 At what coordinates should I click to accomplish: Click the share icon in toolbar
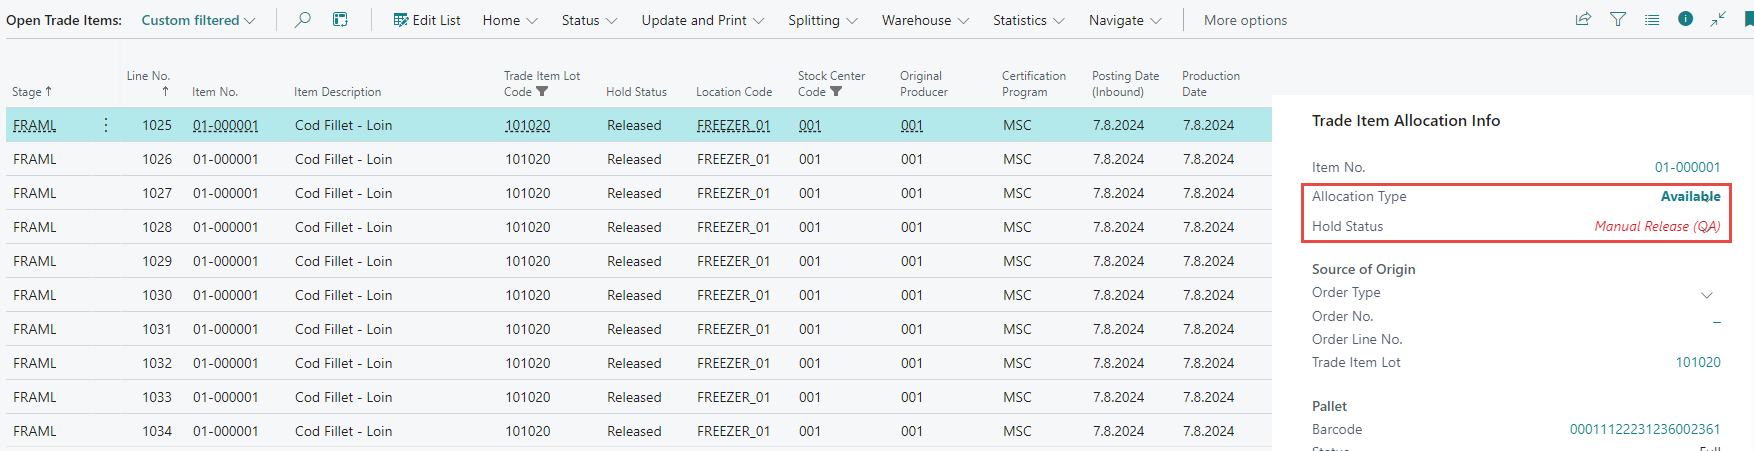pos(1583,19)
